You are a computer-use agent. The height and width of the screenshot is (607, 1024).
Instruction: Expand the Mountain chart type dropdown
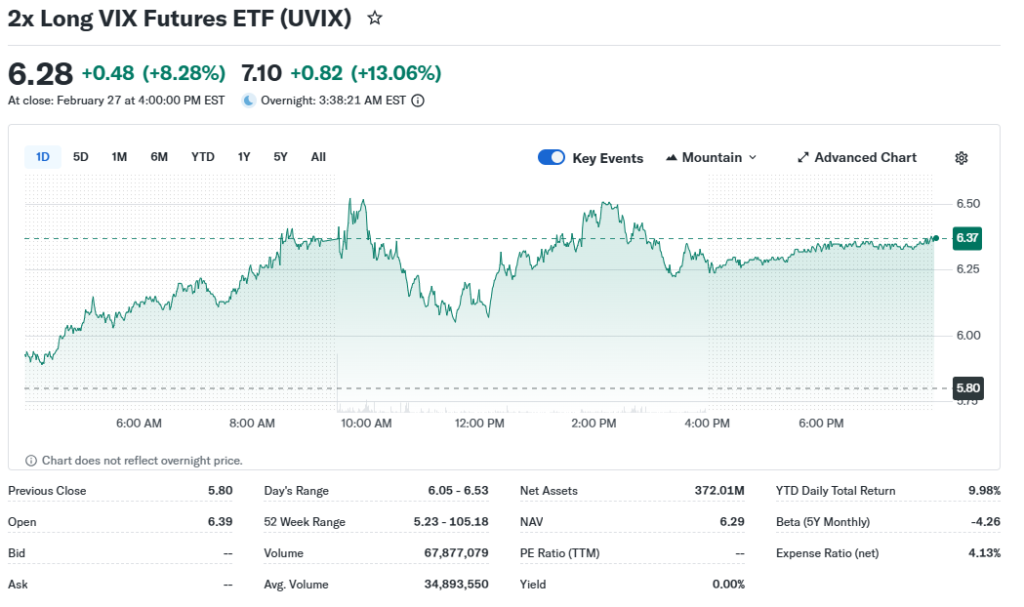pos(752,158)
